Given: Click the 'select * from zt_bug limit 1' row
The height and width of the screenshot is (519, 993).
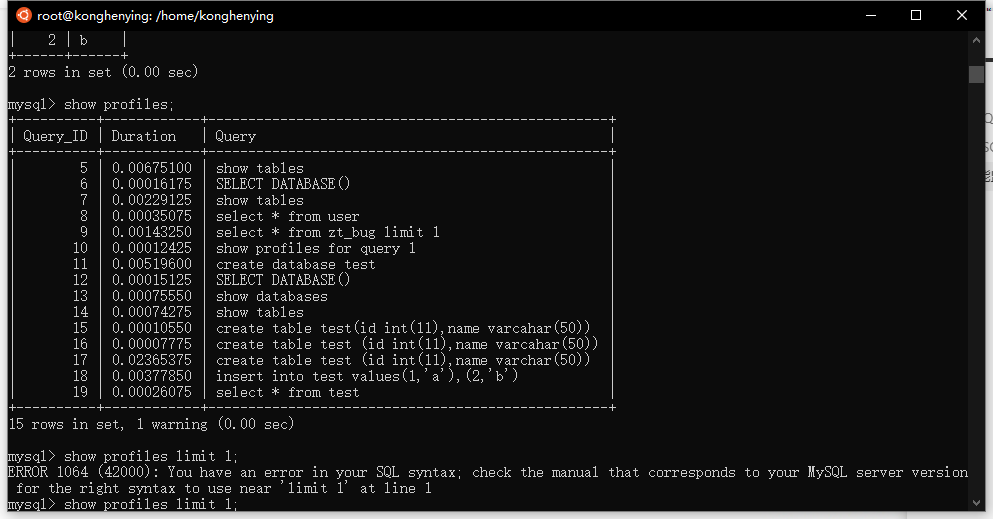Looking at the screenshot, I should [x=327, y=232].
